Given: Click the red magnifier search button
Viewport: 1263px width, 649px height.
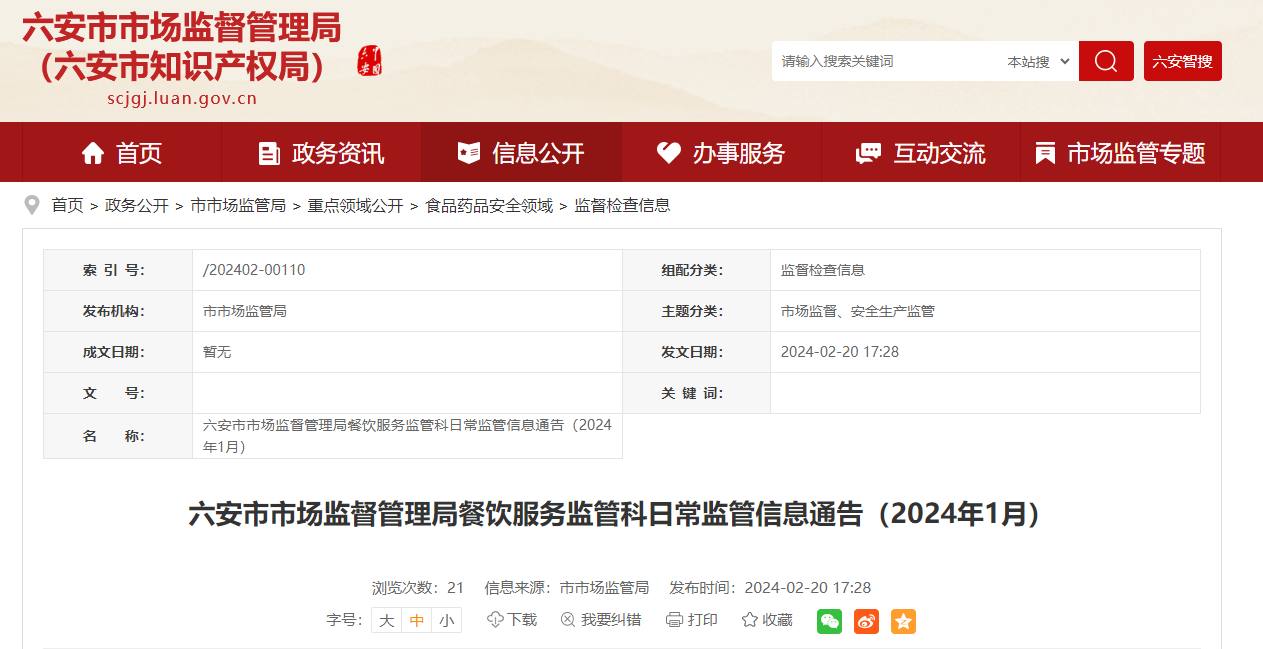Looking at the screenshot, I should pos(1105,61).
